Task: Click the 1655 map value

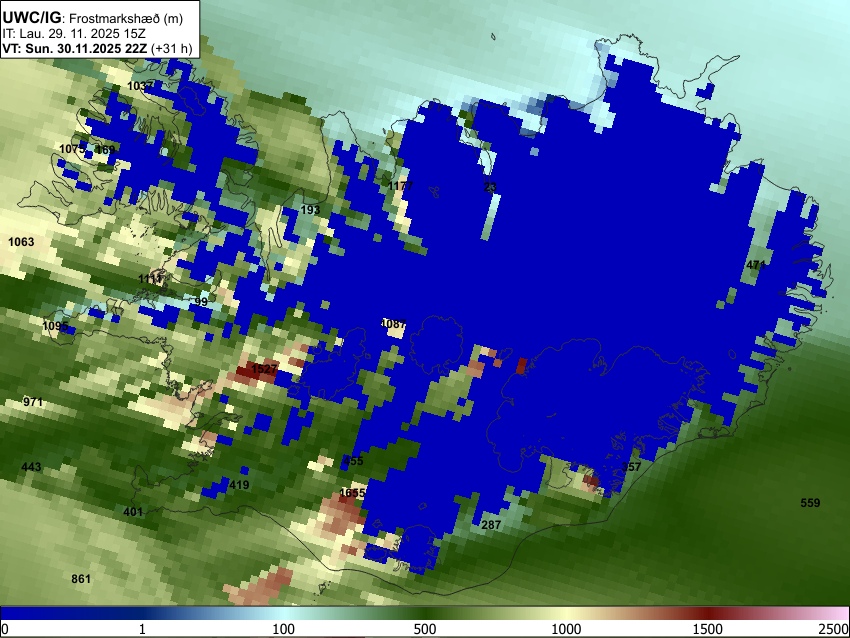Action: tap(352, 493)
